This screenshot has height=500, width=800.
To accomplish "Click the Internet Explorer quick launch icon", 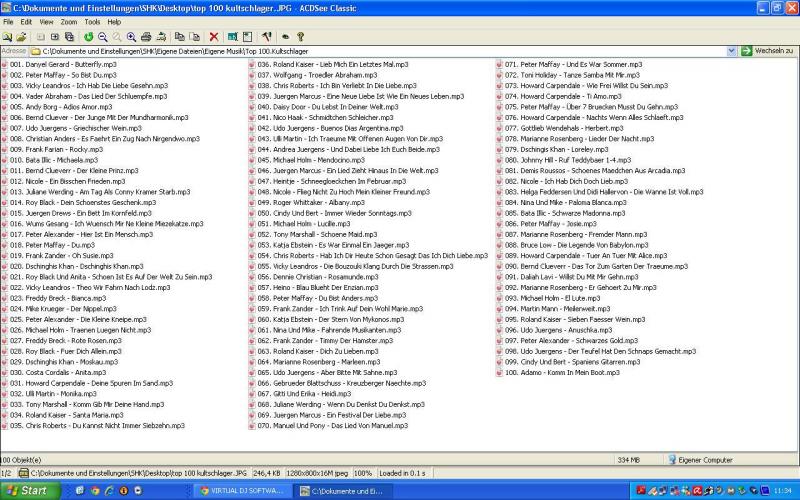I will click(x=109, y=491).
